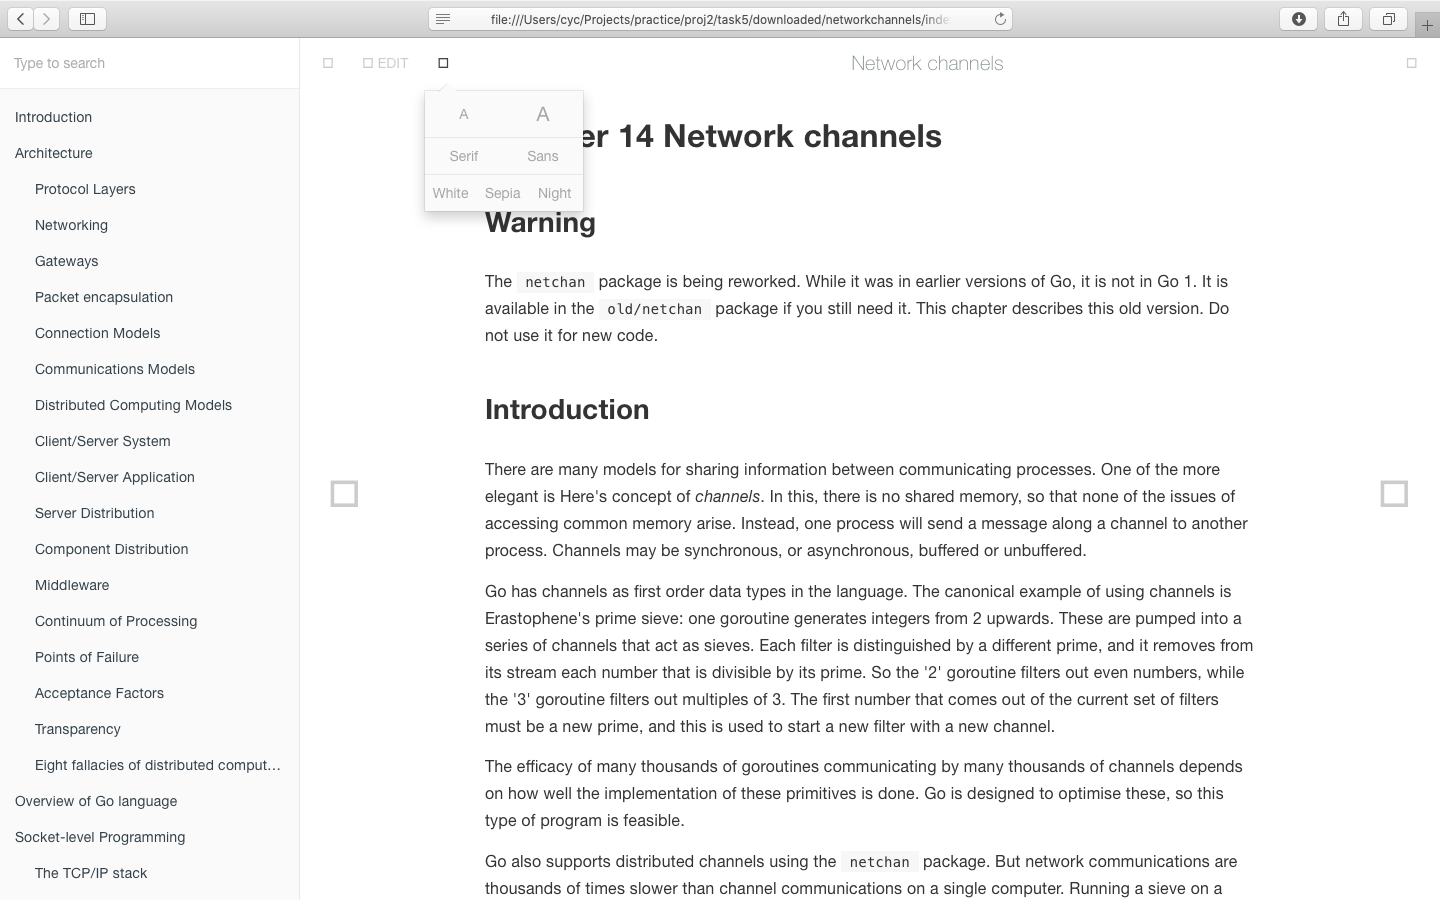The width and height of the screenshot is (1440, 900).
Task: Show all tabs overview
Action: coord(1388,19)
